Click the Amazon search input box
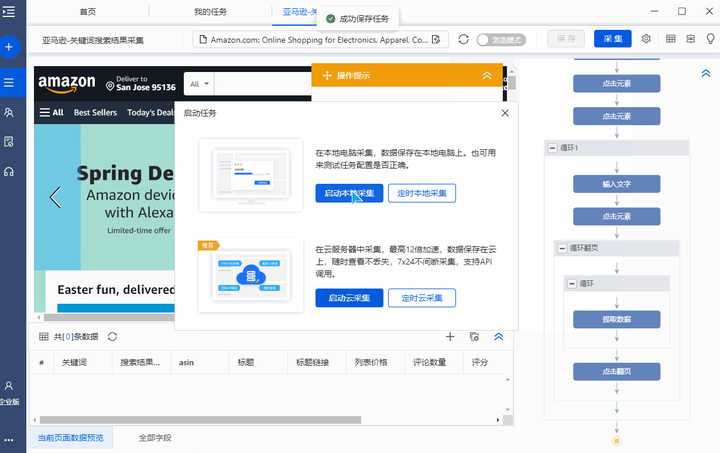720x453 pixels. point(263,84)
